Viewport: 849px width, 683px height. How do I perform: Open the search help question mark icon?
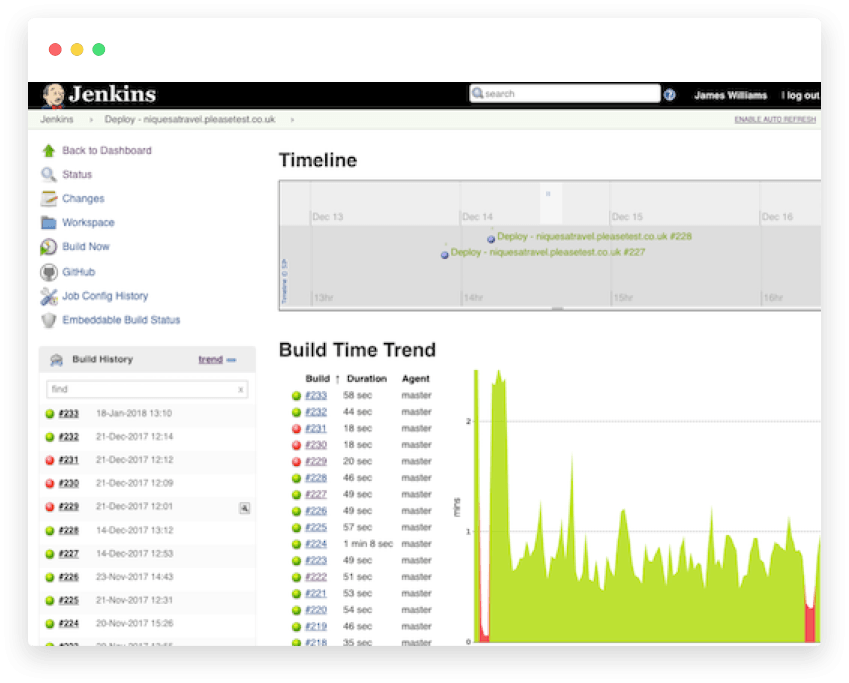click(x=670, y=95)
